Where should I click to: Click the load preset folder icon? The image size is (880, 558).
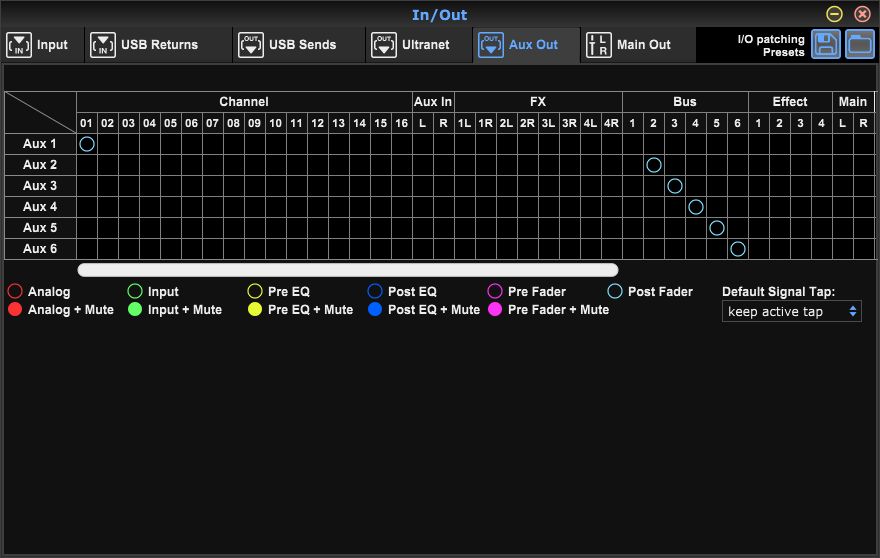[859, 45]
